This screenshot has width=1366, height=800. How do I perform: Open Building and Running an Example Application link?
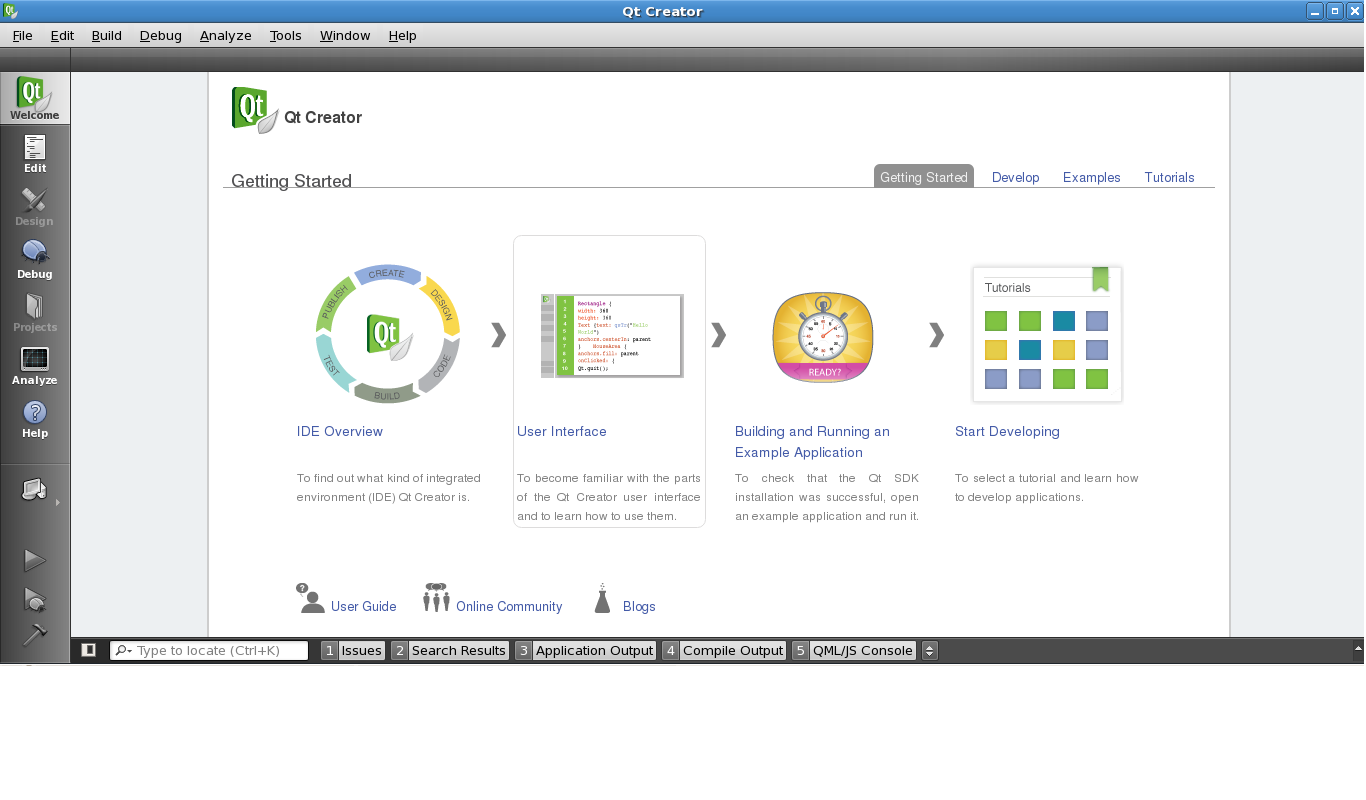click(x=812, y=442)
